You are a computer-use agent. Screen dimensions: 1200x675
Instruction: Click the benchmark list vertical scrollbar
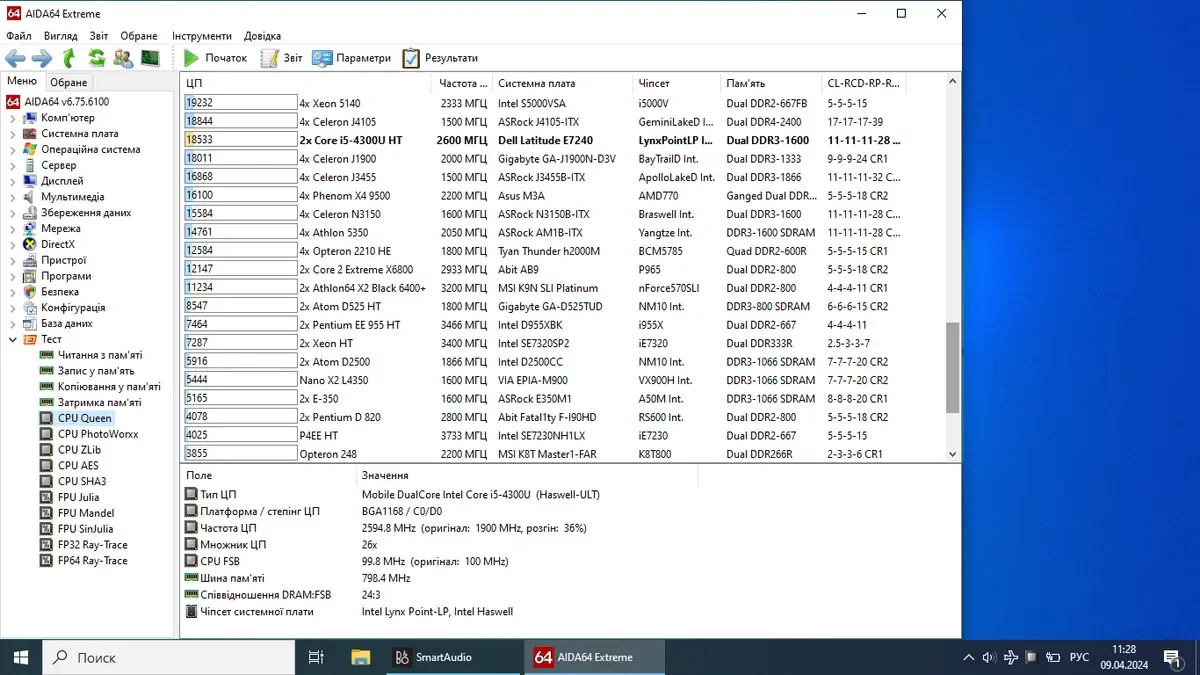pyautogui.click(x=952, y=366)
